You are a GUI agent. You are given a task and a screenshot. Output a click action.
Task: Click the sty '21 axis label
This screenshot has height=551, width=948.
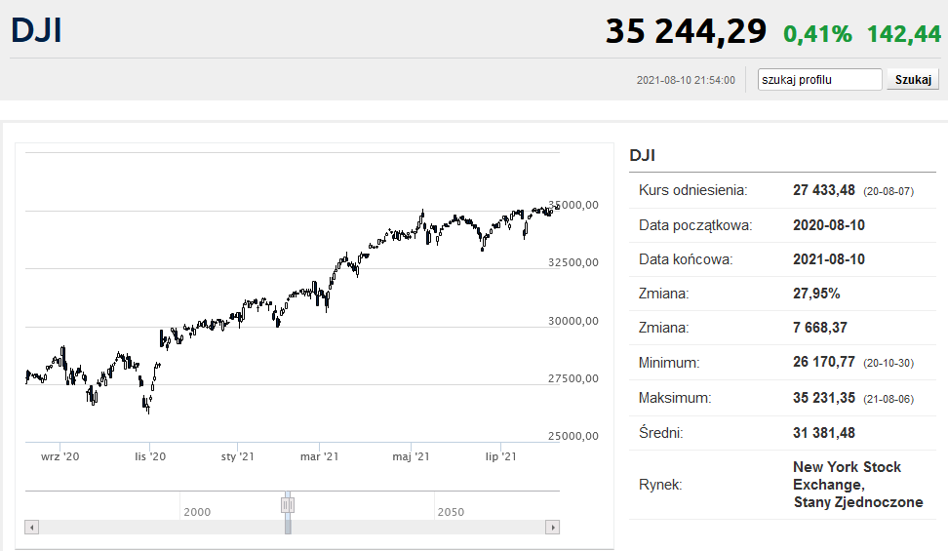238,457
